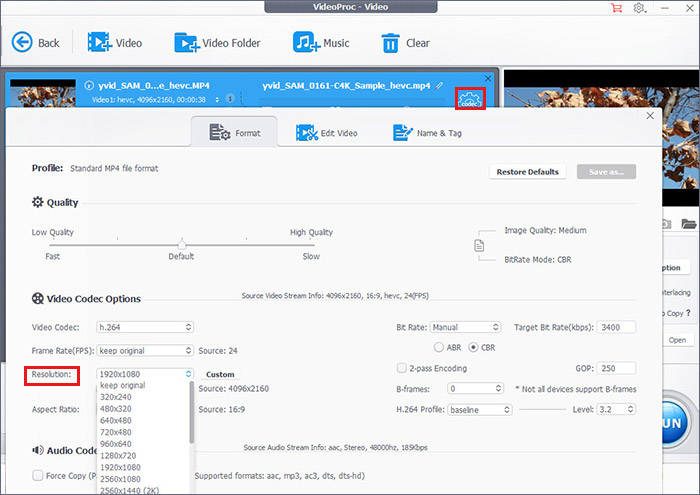Screen dimensions: 700x495
Task: Open the Video Codec h.264 dropdown
Action: (x=145, y=327)
